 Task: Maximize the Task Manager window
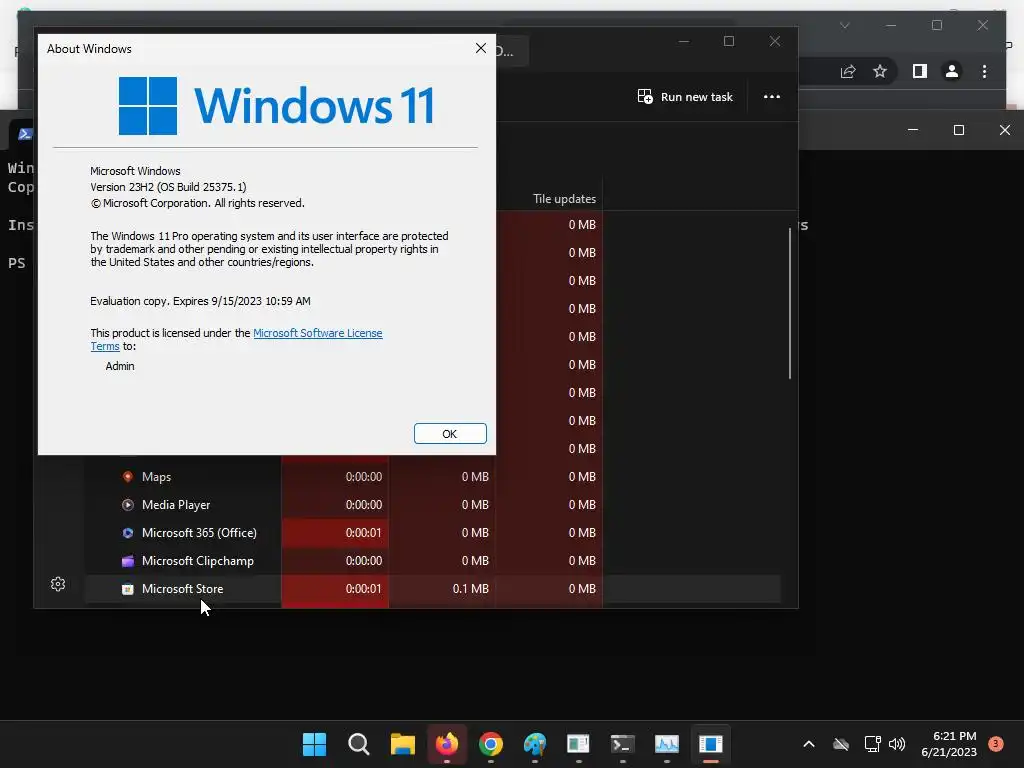(729, 41)
